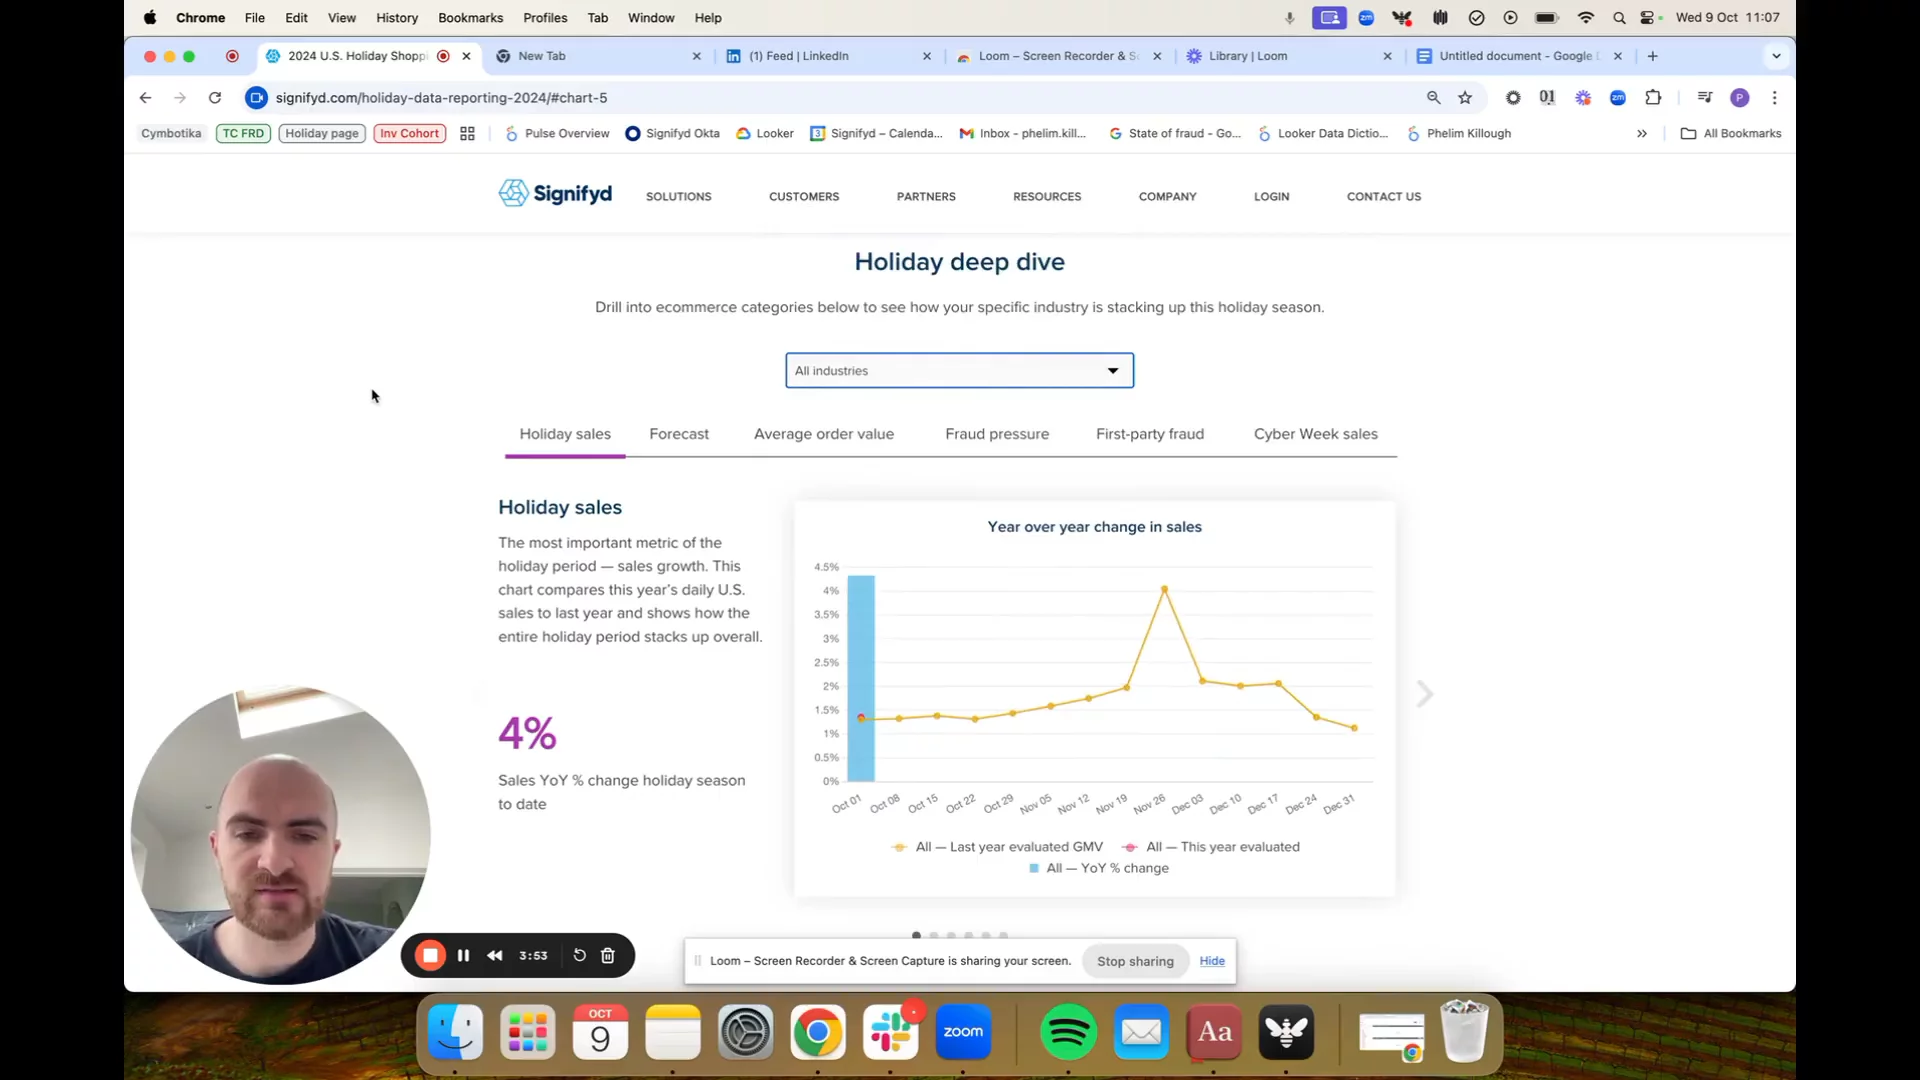Viewport: 1920px width, 1080px height.
Task: Switch to the Fraud pressure tab
Action: coord(996,434)
